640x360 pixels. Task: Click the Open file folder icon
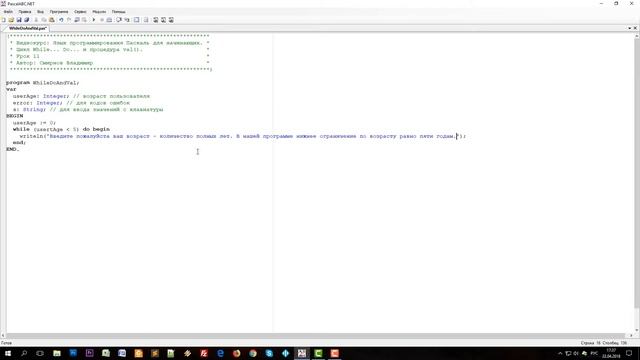point(11,20)
